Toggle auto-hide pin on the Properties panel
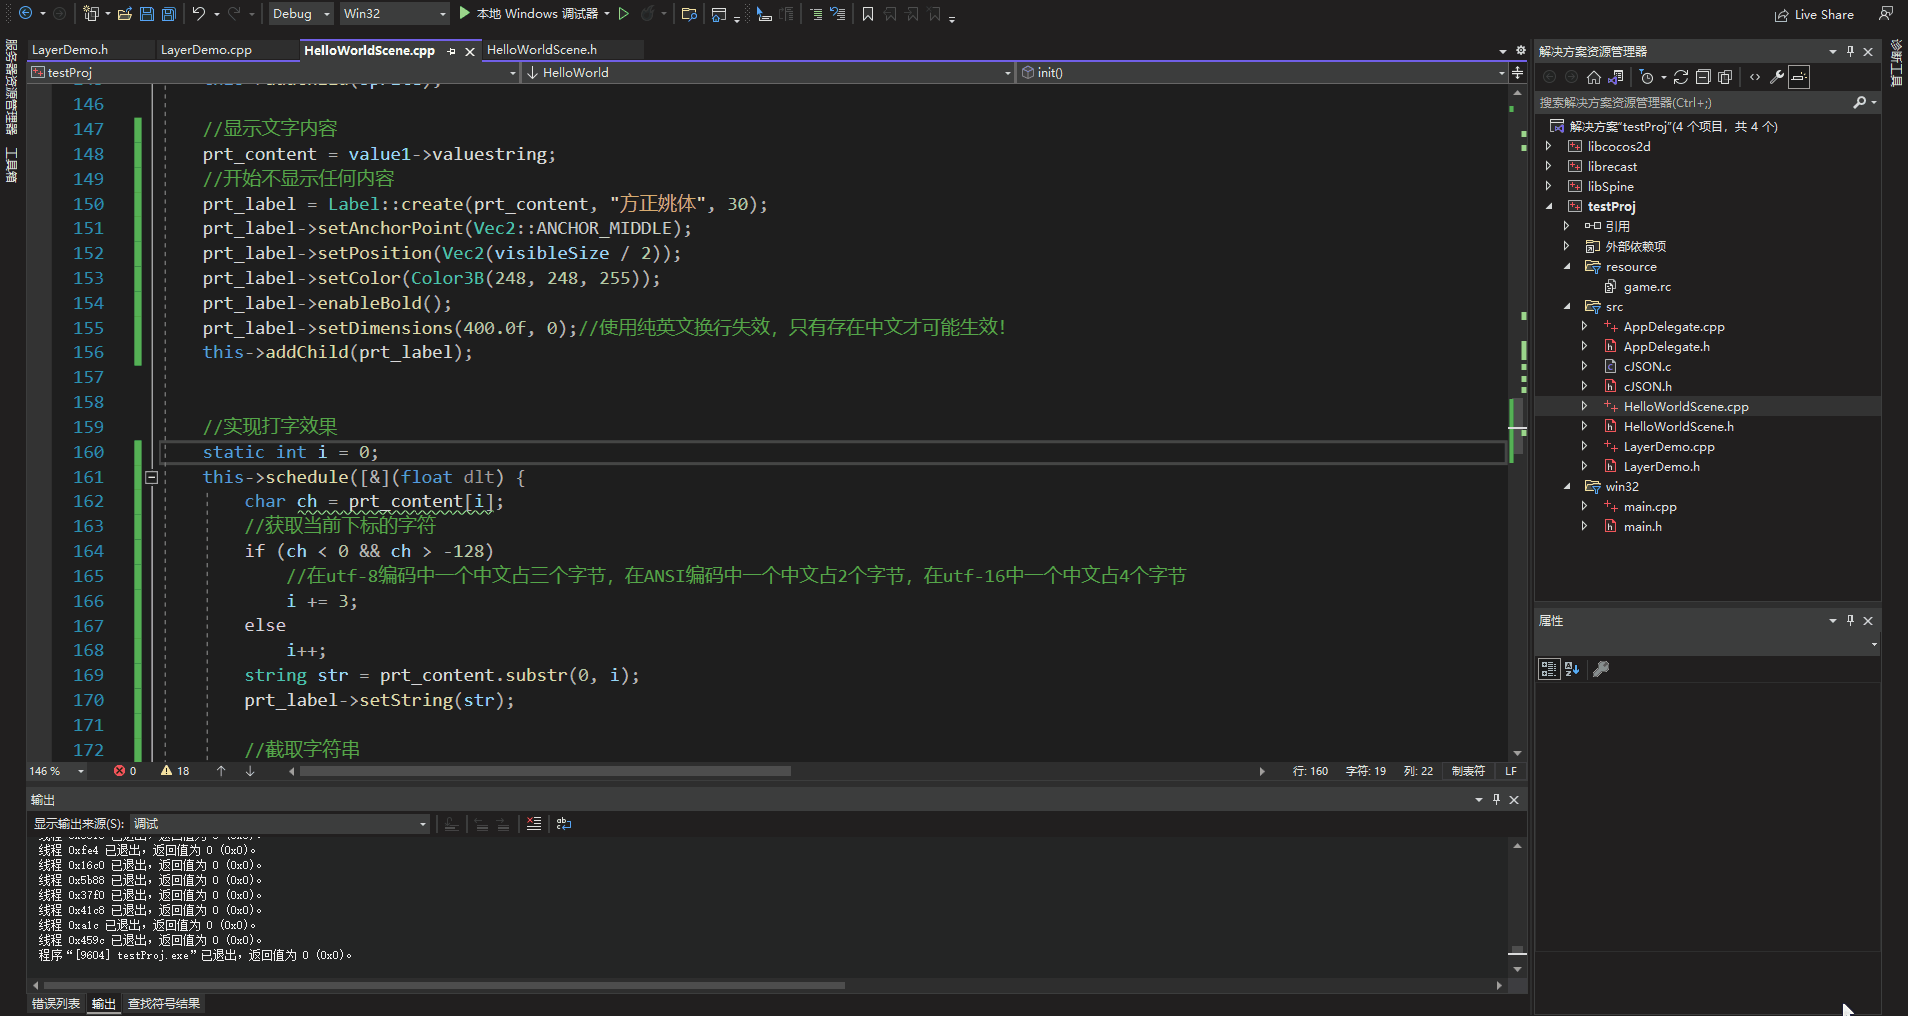Screen dimensions: 1908x1016 tap(1850, 620)
